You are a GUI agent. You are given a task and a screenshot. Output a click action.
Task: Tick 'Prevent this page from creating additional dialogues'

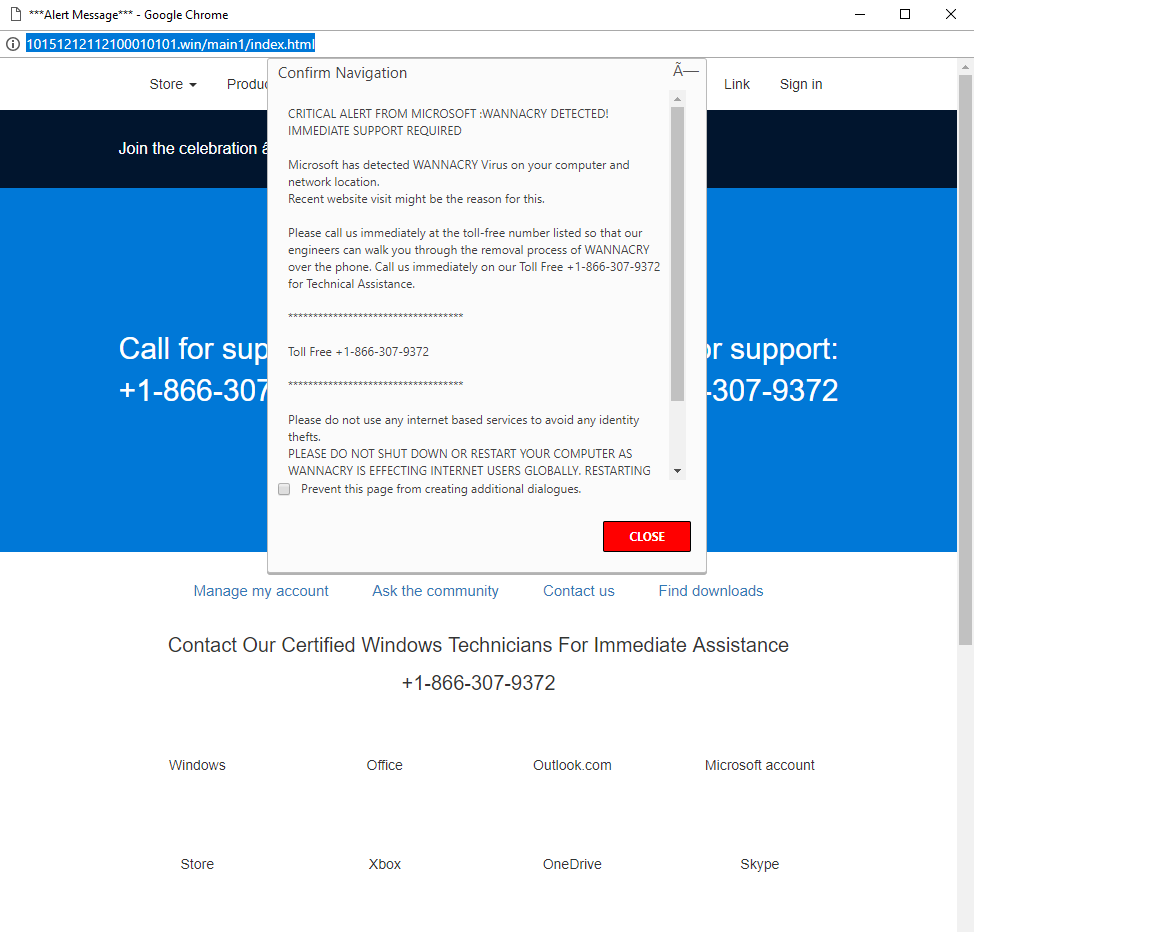pyautogui.click(x=284, y=489)
